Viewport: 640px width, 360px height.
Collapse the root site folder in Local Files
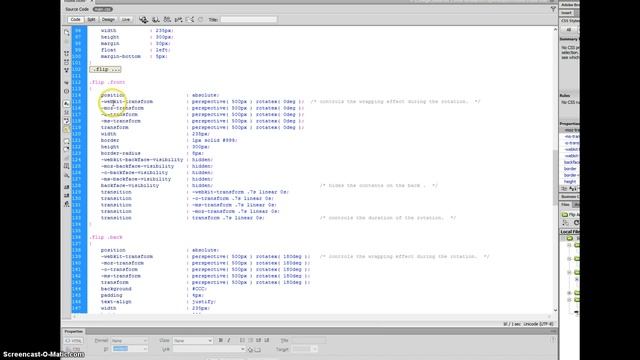tap(564, 238)
